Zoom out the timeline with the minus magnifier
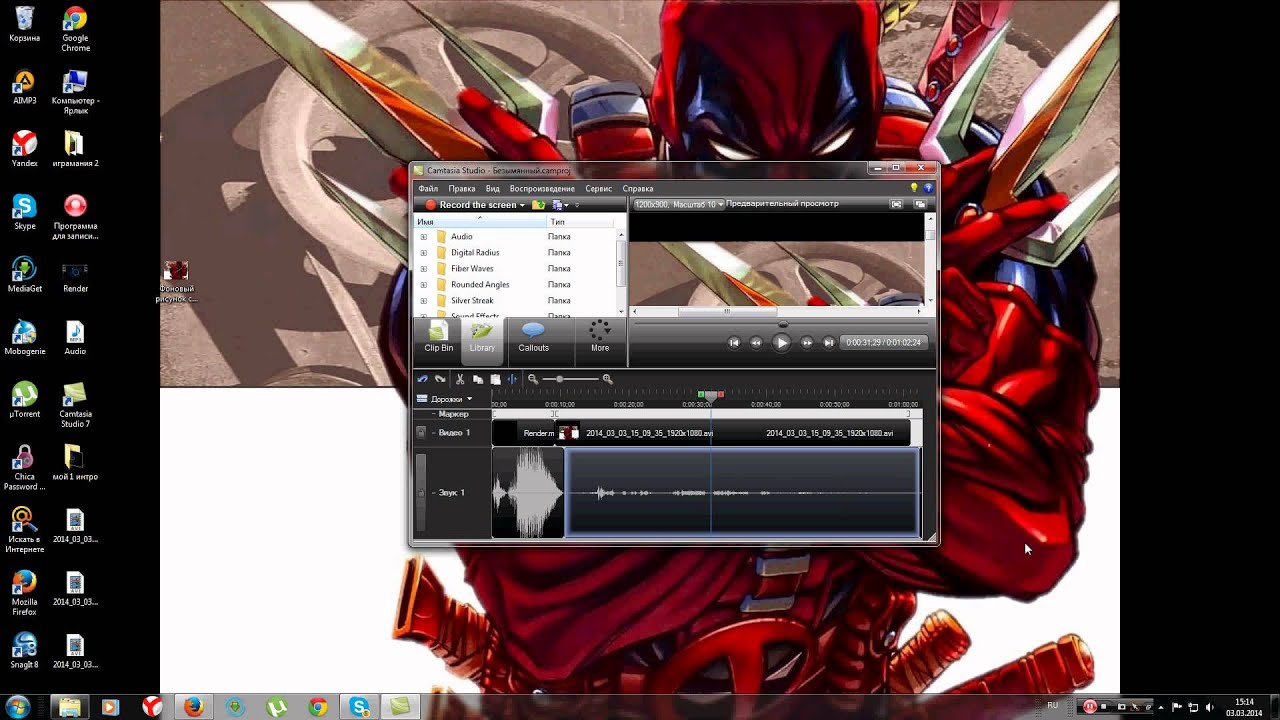This screenshot has width=1280, height=720. [x=533, y=379]
